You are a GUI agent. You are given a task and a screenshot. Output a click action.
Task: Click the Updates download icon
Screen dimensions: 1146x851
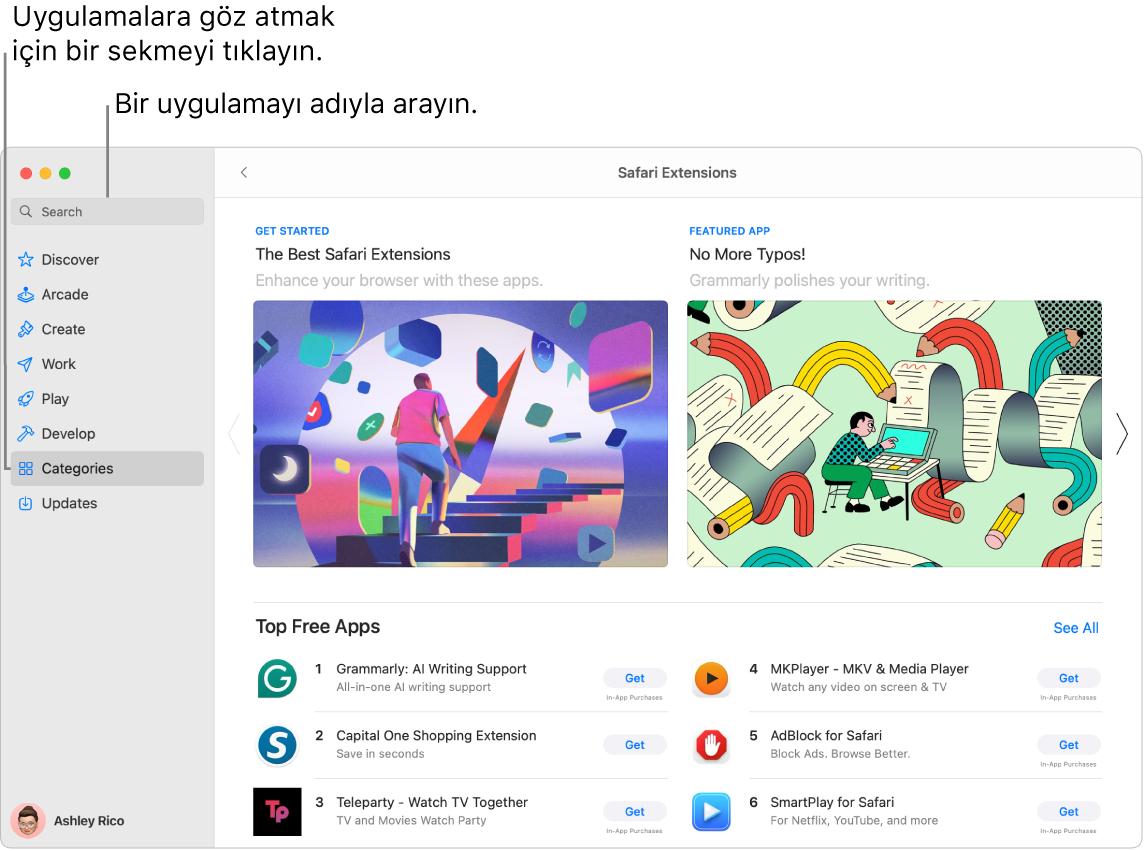(x=26, y=504)
